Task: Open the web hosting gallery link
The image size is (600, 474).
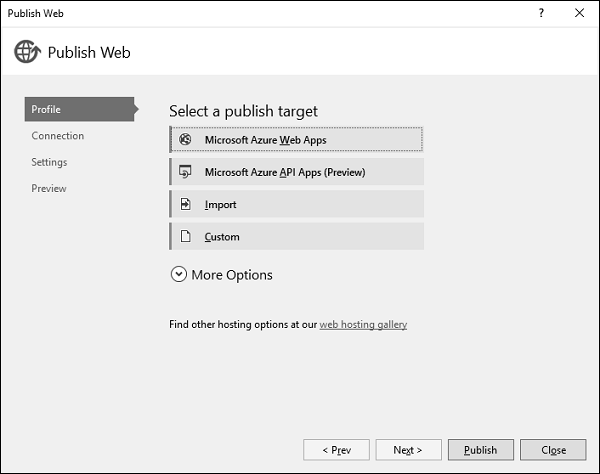Action: tap(363, 325)
